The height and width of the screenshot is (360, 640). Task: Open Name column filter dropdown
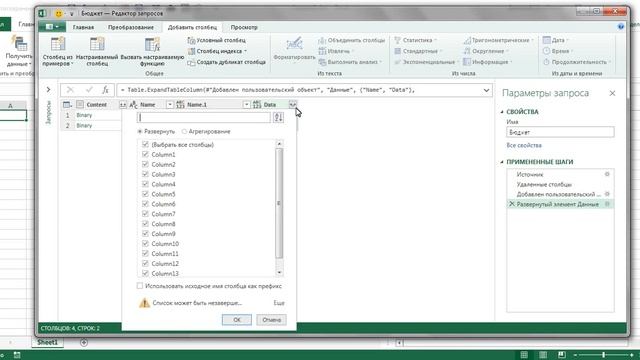coord(170,105)
